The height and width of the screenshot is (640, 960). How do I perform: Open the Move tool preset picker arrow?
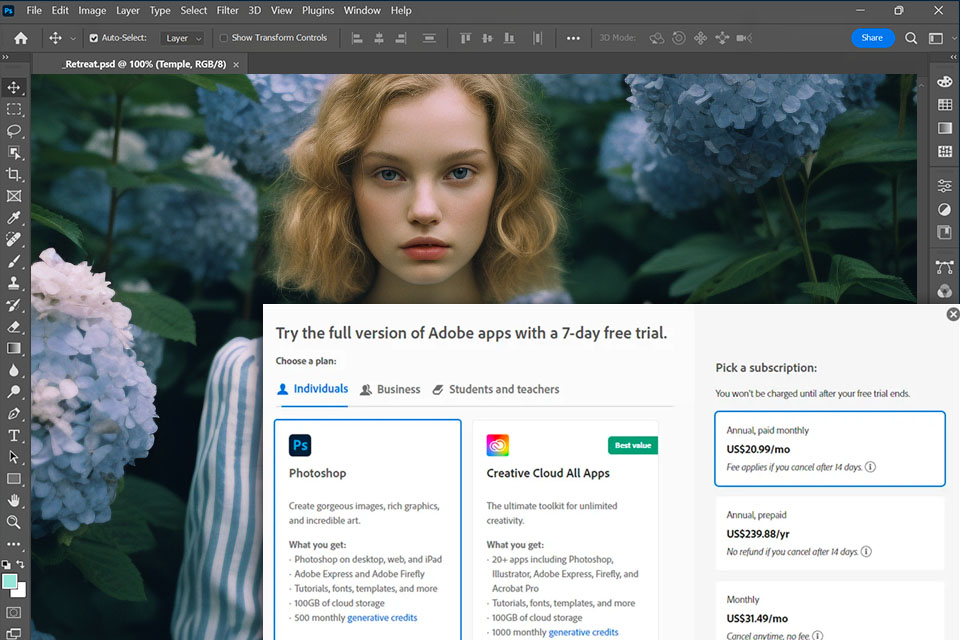(x=73, y=38)
